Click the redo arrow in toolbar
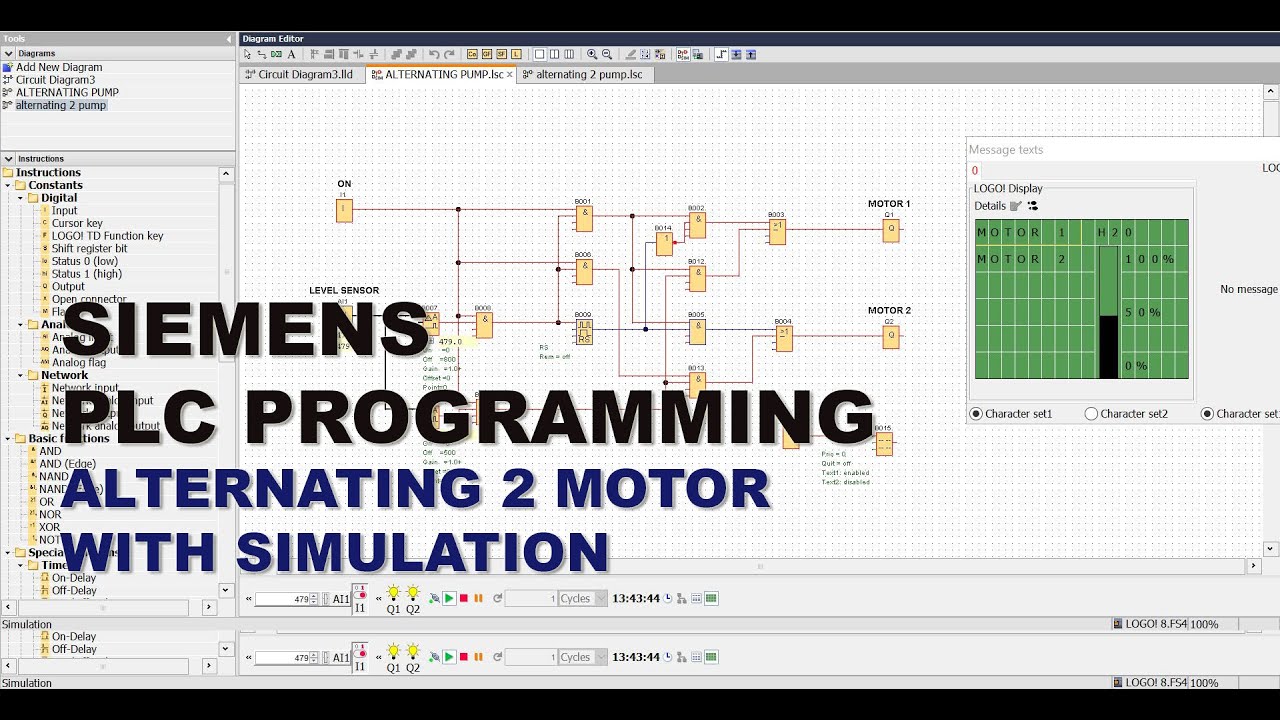Image resolution: width=1280 pixels, height=720 pixels. pos(449,54)
